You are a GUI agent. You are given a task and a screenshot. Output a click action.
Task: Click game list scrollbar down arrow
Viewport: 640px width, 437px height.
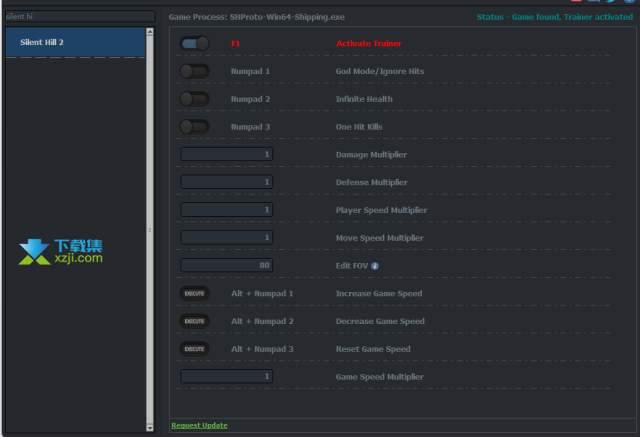pos(150,428)
